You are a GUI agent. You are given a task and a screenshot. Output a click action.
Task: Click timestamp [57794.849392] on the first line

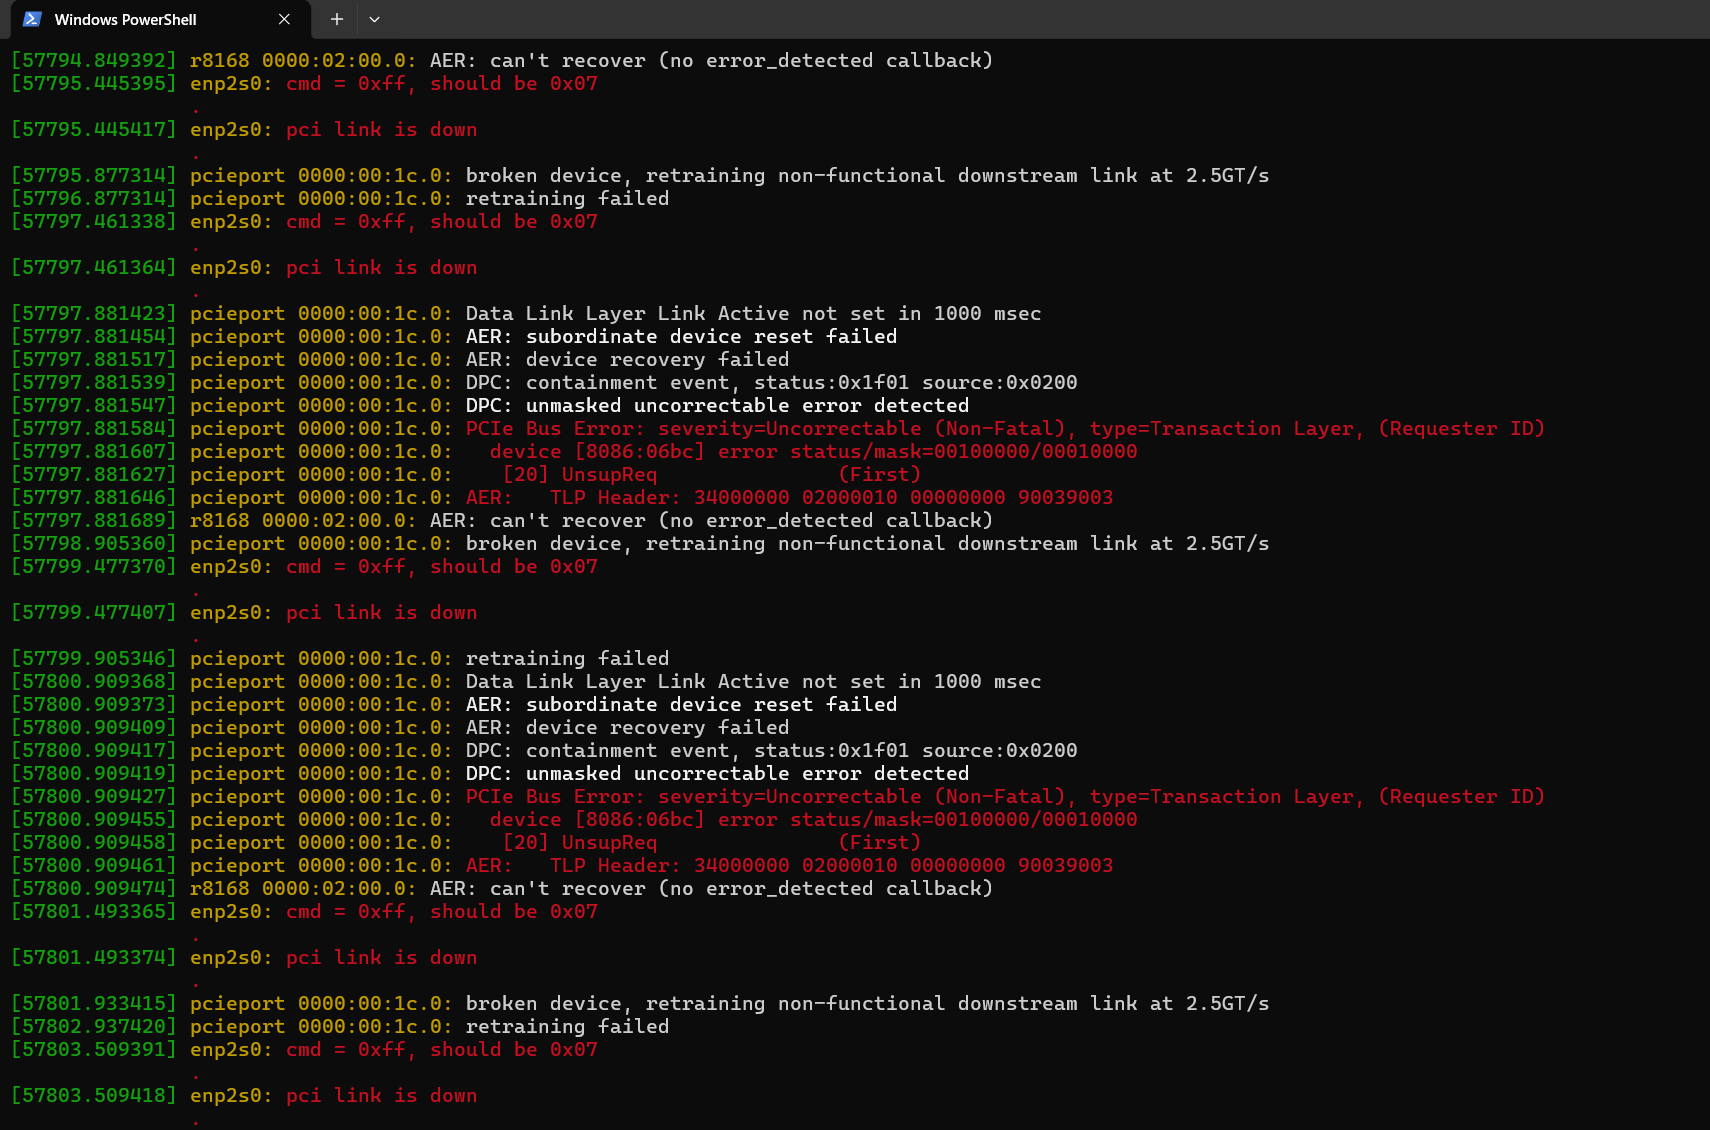(94, 61)
